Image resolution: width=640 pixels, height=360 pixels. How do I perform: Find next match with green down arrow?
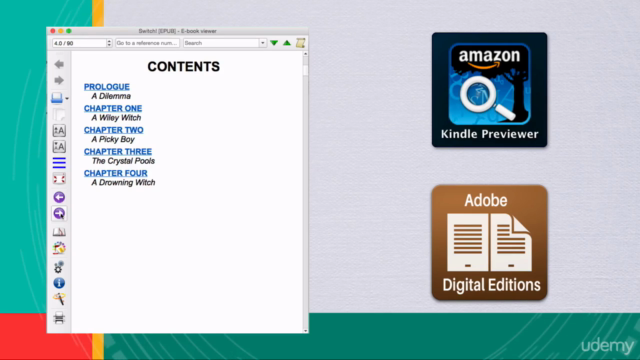click(x=274, y=43)
